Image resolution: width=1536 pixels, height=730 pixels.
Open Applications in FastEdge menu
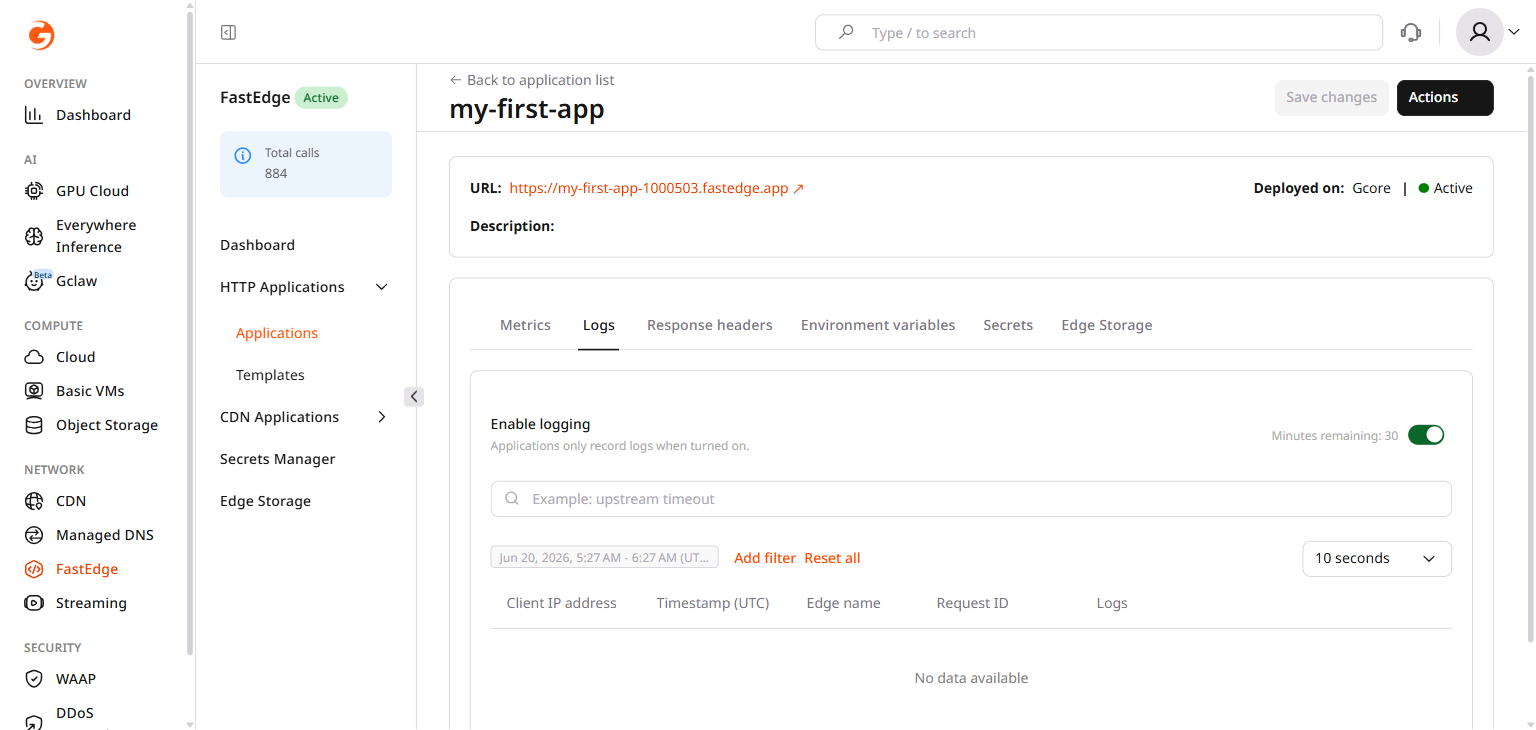pyautogui.click(x=277, y=333)
